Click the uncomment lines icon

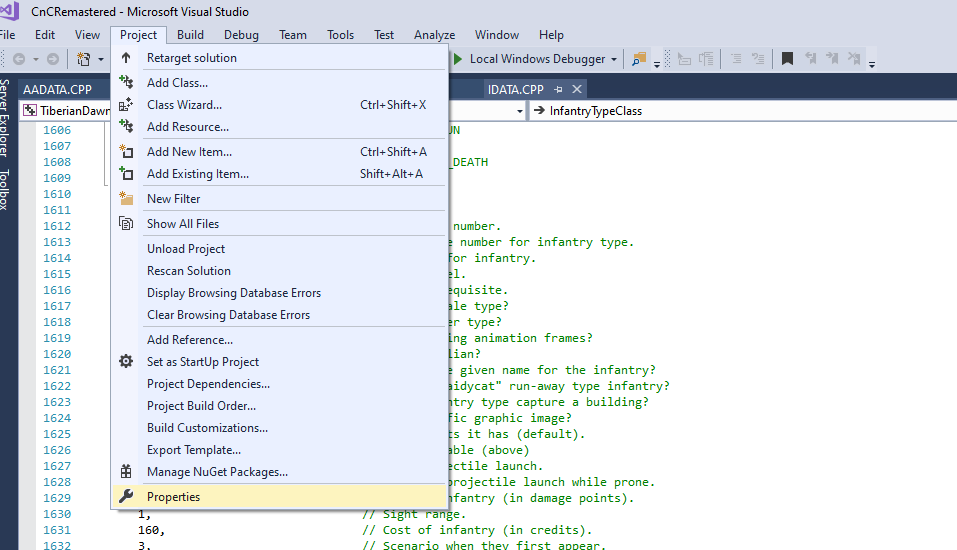(x=758, y=59)
